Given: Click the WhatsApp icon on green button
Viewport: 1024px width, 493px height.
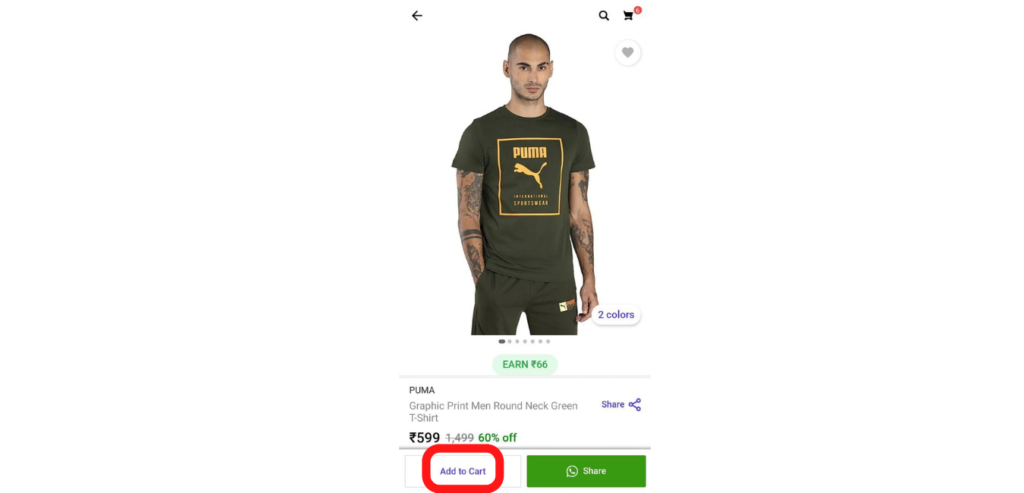Looking at the screenshot, I should point(572,471).
